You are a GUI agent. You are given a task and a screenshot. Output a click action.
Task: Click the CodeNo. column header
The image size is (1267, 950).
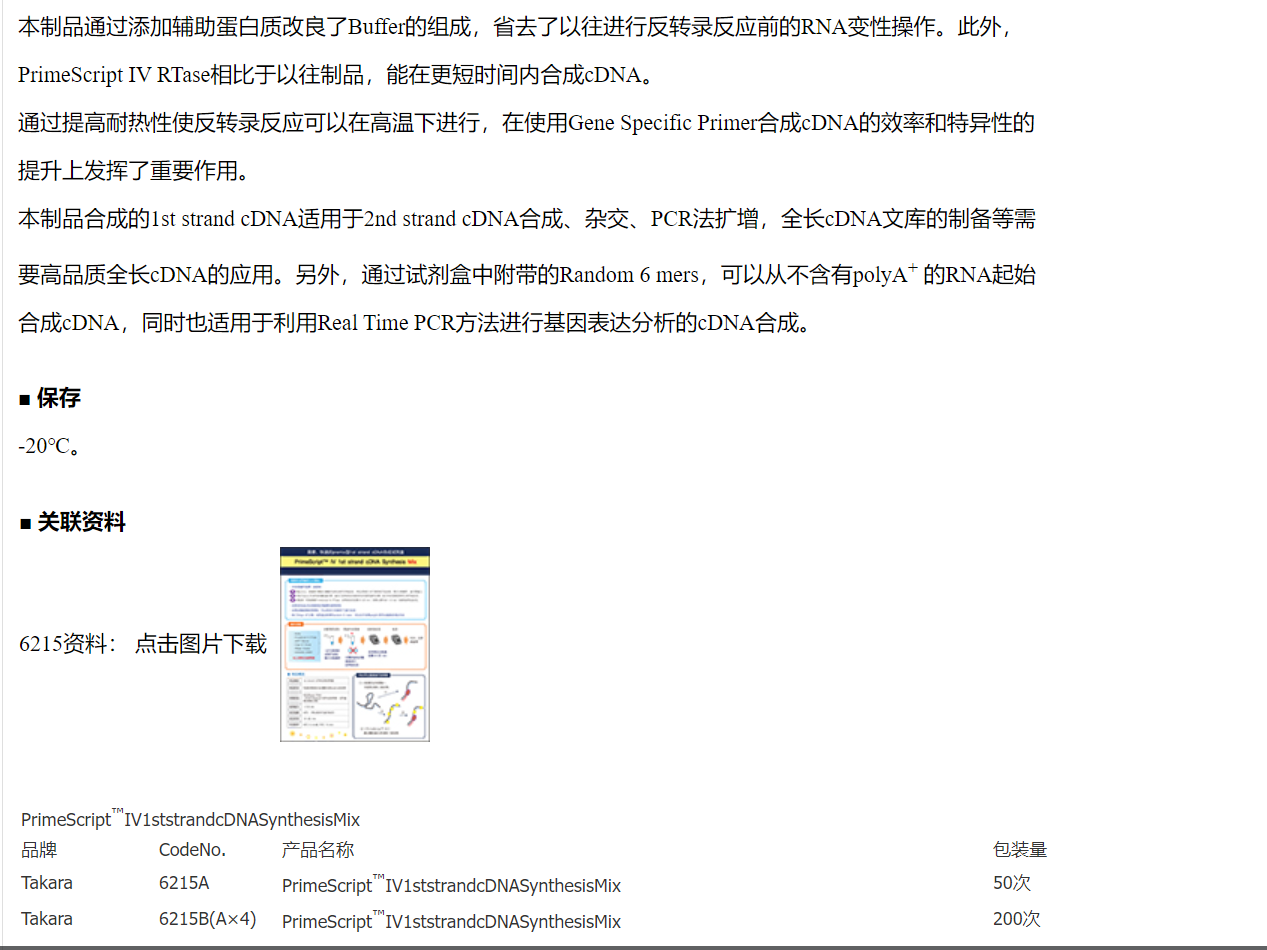193,850
